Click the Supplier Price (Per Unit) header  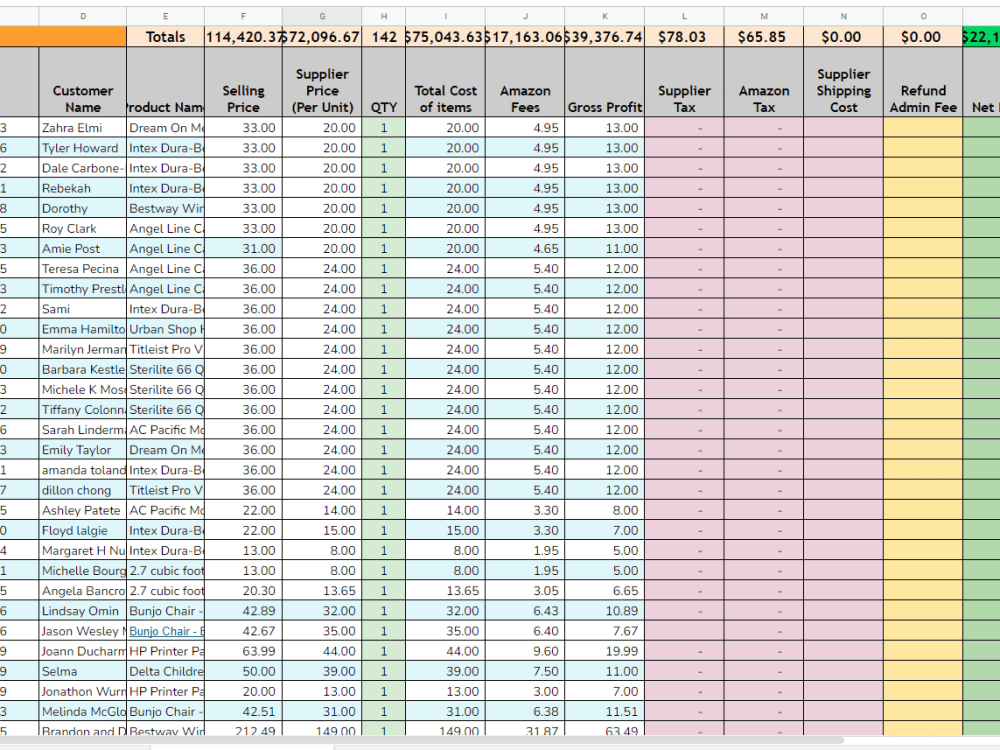(x=322, y=82)
